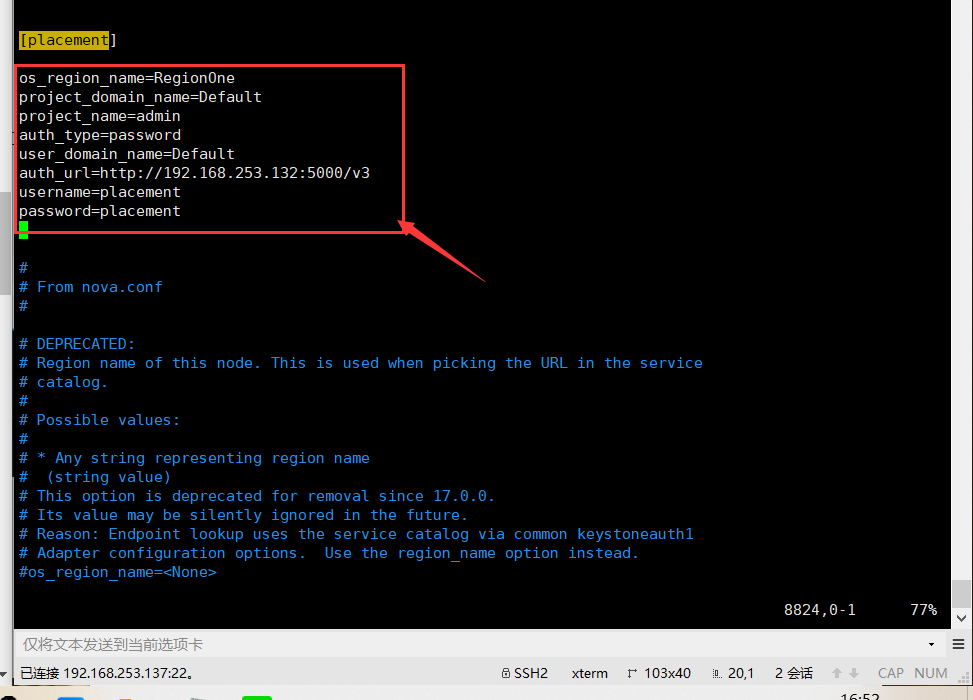
Task: Click the '# catalog.' comment line
Action: coord(63,382)
